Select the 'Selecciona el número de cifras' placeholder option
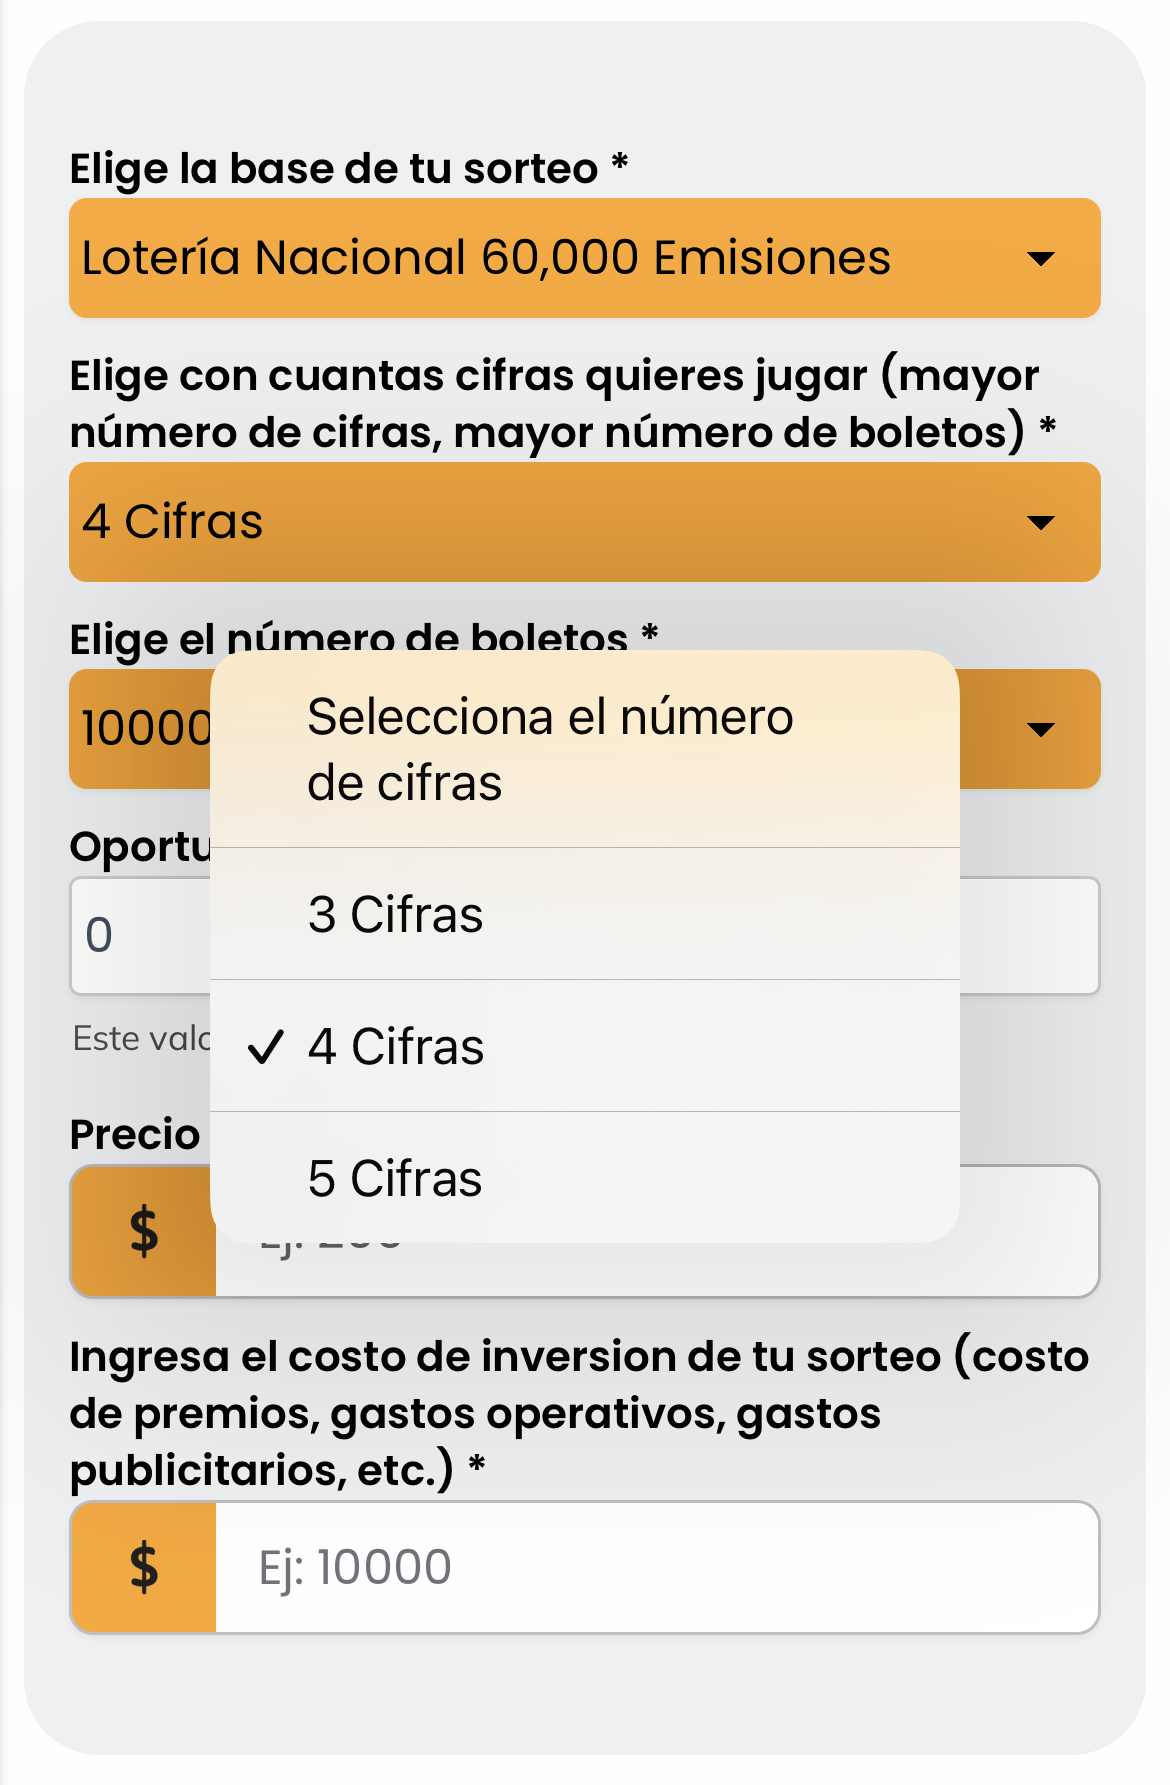Image resolution: width=1170 pixels, height=1785 pixels. tap(550, 749)
